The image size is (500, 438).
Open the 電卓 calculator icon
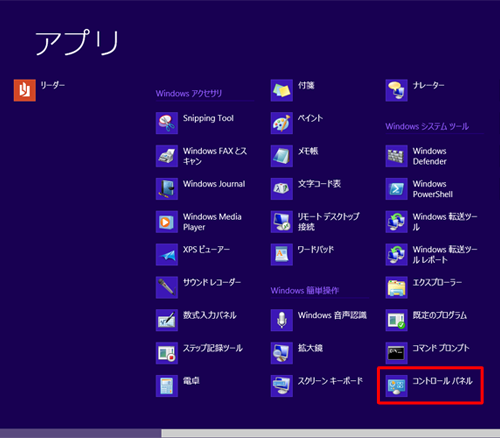tap(167, 386)
